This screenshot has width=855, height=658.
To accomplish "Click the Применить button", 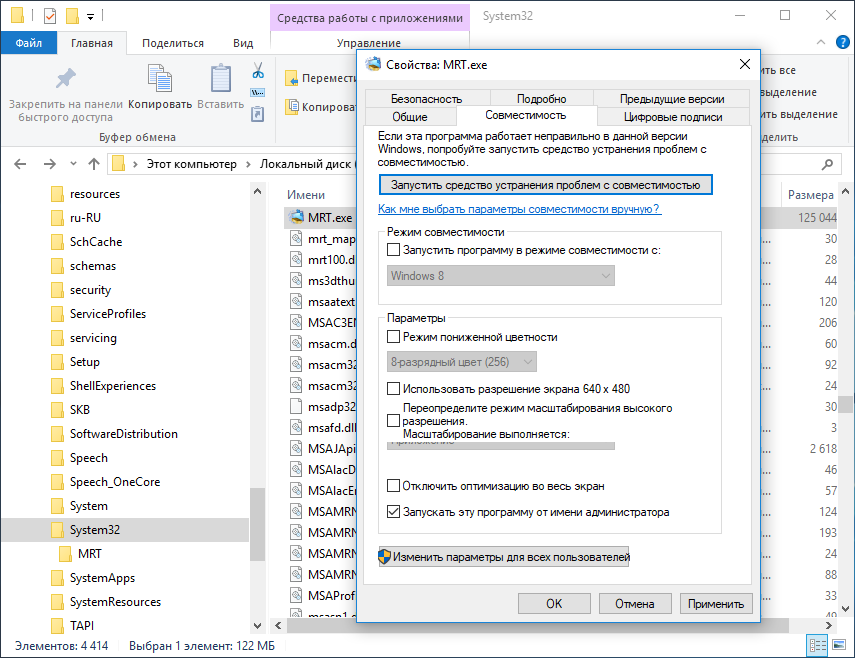I will [x=716, y=603].
